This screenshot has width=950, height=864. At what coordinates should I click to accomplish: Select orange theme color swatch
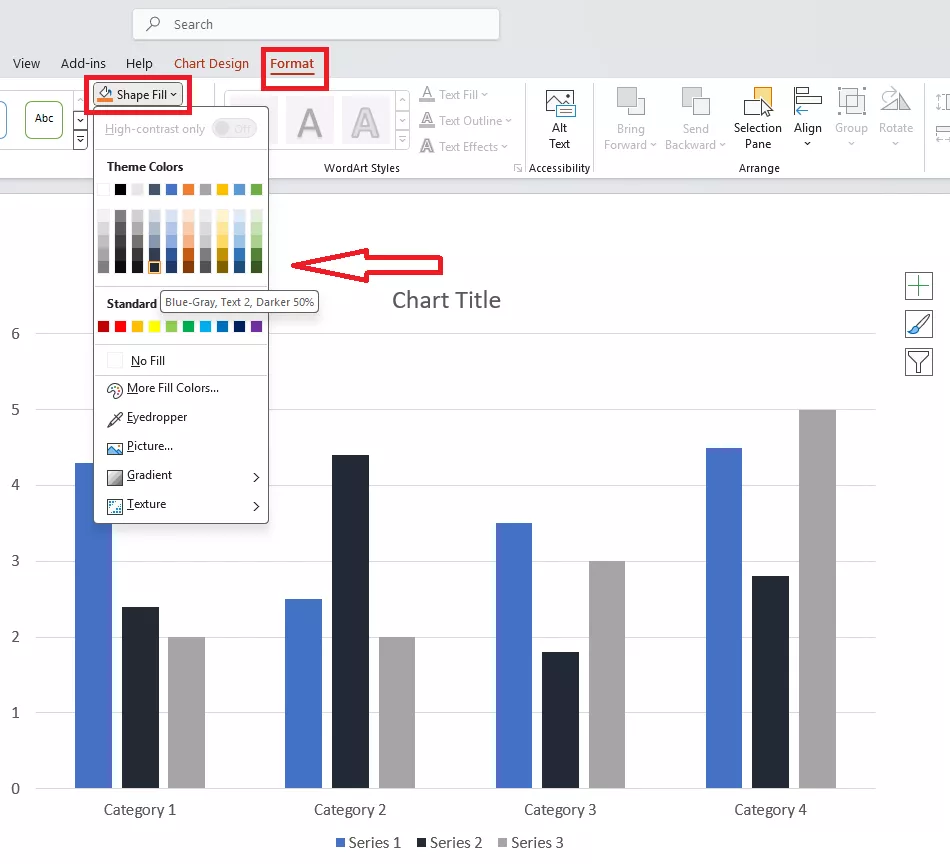pyautogui.click(x=188, y=190)
